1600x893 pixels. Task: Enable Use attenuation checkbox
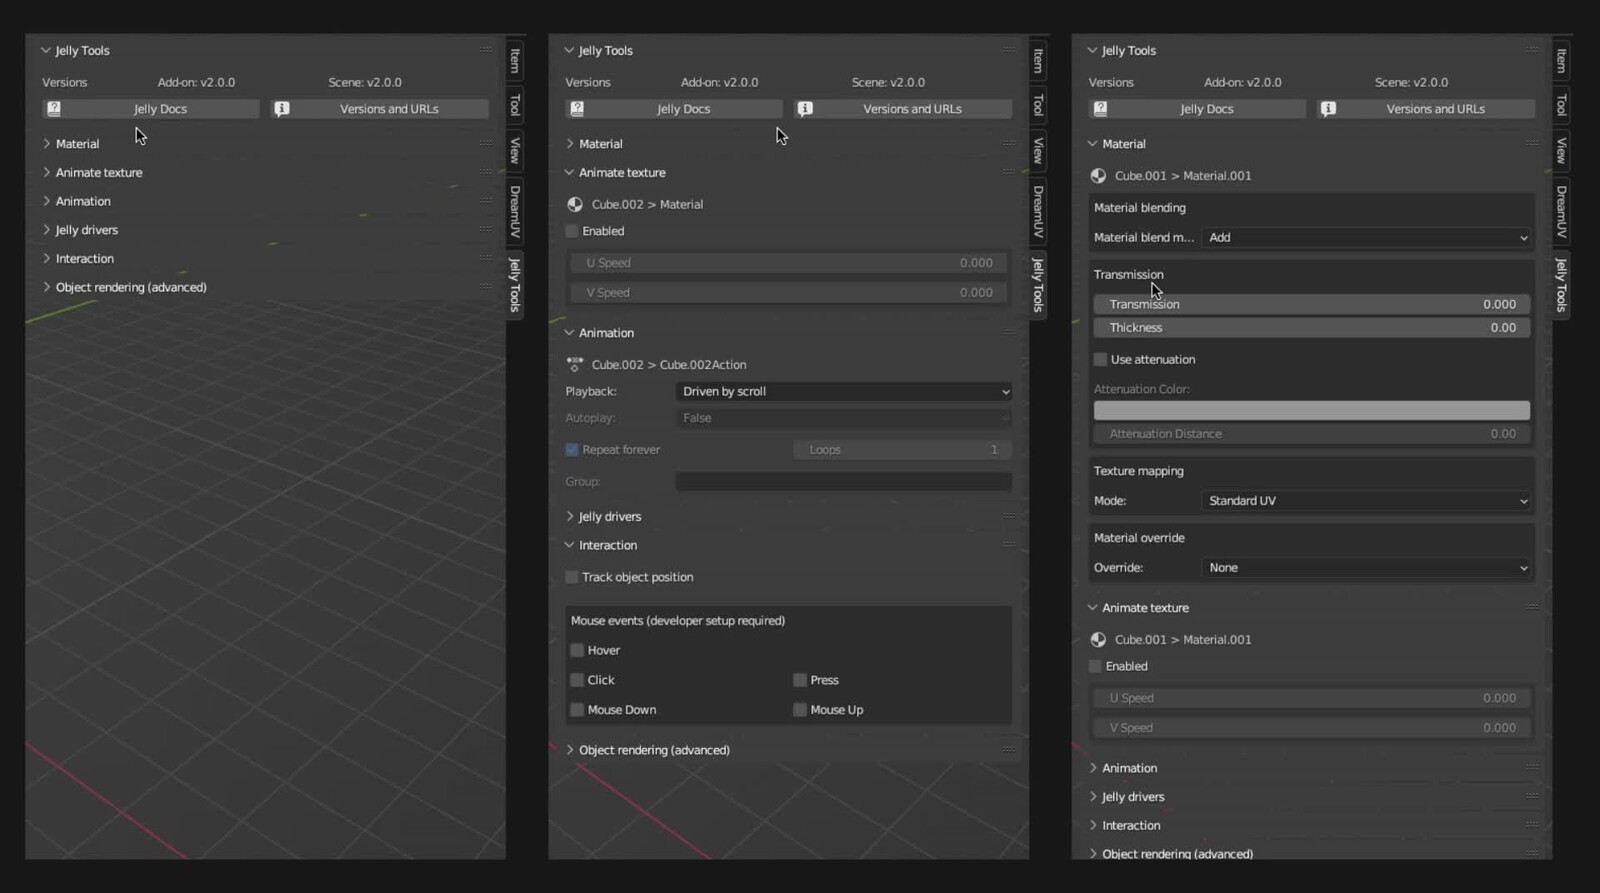click(x=1100, y=359)
